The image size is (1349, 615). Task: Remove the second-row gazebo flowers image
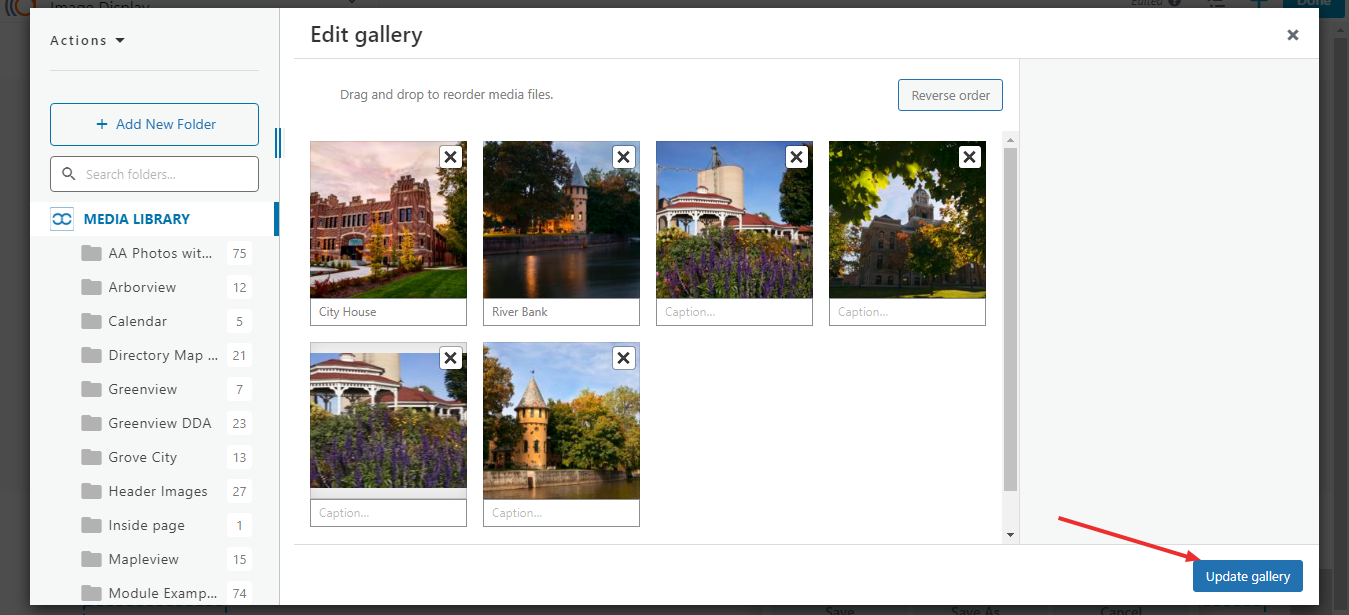click(x=451, y=358)
